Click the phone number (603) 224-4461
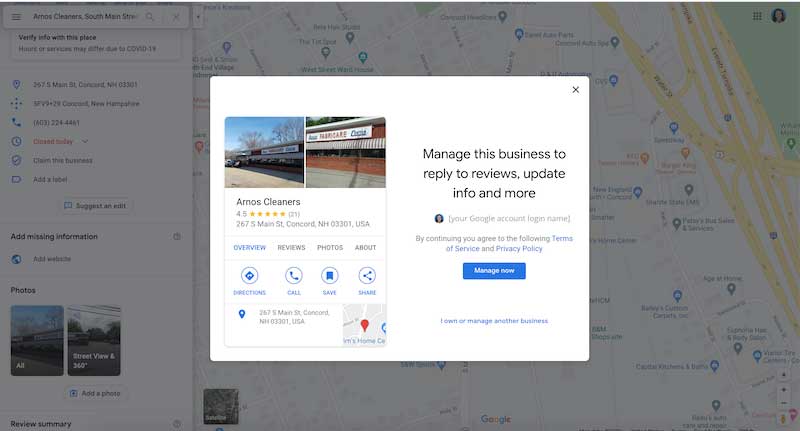Image resolution: width=800 pixels, height=431 pixels. click(56, 122)
